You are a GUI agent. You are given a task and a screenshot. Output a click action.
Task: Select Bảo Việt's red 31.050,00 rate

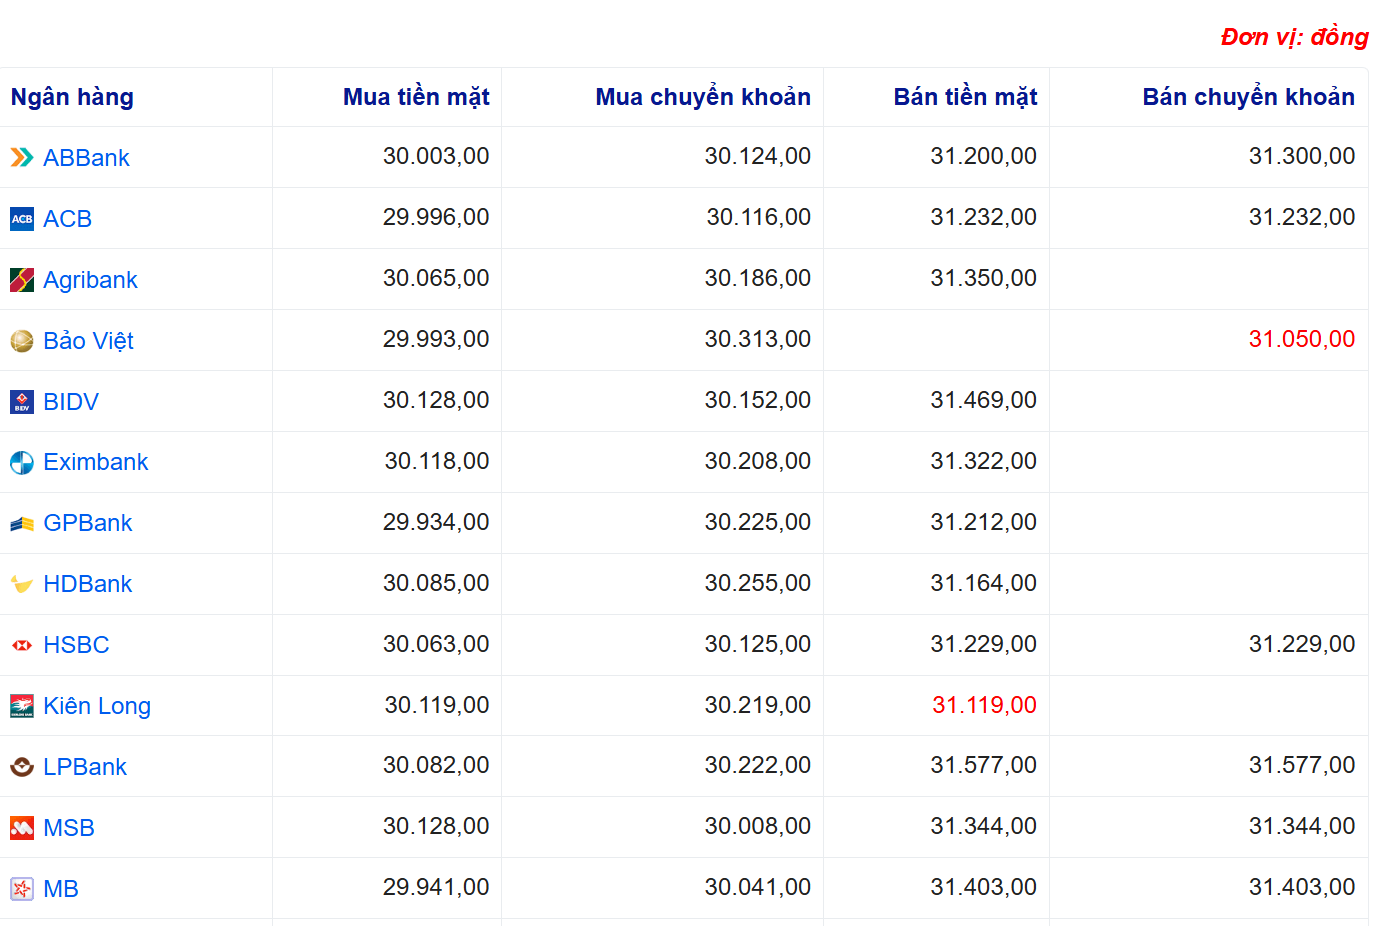[x=1301, y=340]
